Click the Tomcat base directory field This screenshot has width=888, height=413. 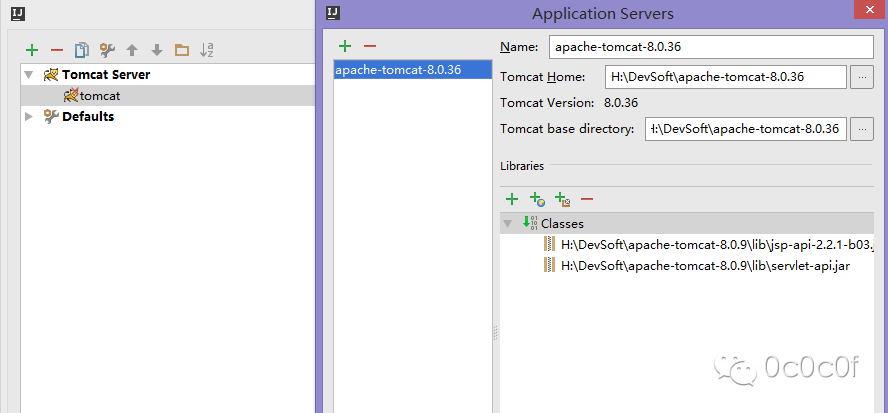click(746, 129)
